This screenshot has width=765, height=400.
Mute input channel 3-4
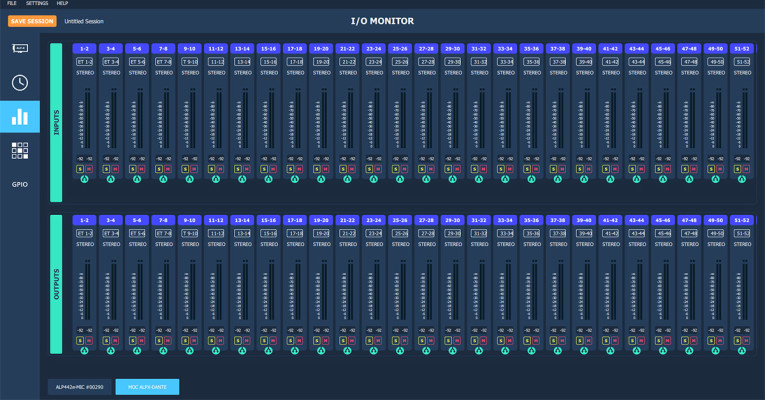tap(115, 169)
